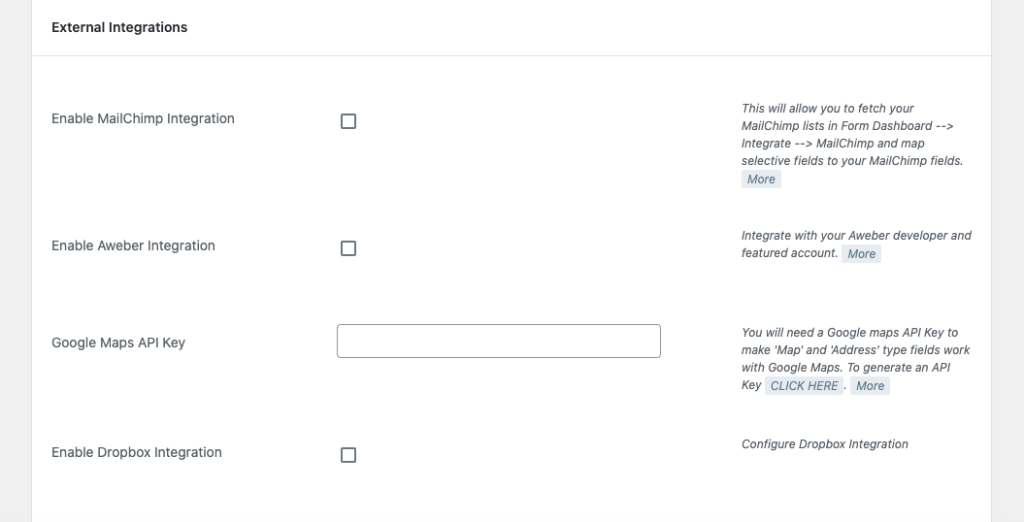Click the Google Maps API help paragraph
Viewport: 1024px width, 522px height.
coord(855,350)
